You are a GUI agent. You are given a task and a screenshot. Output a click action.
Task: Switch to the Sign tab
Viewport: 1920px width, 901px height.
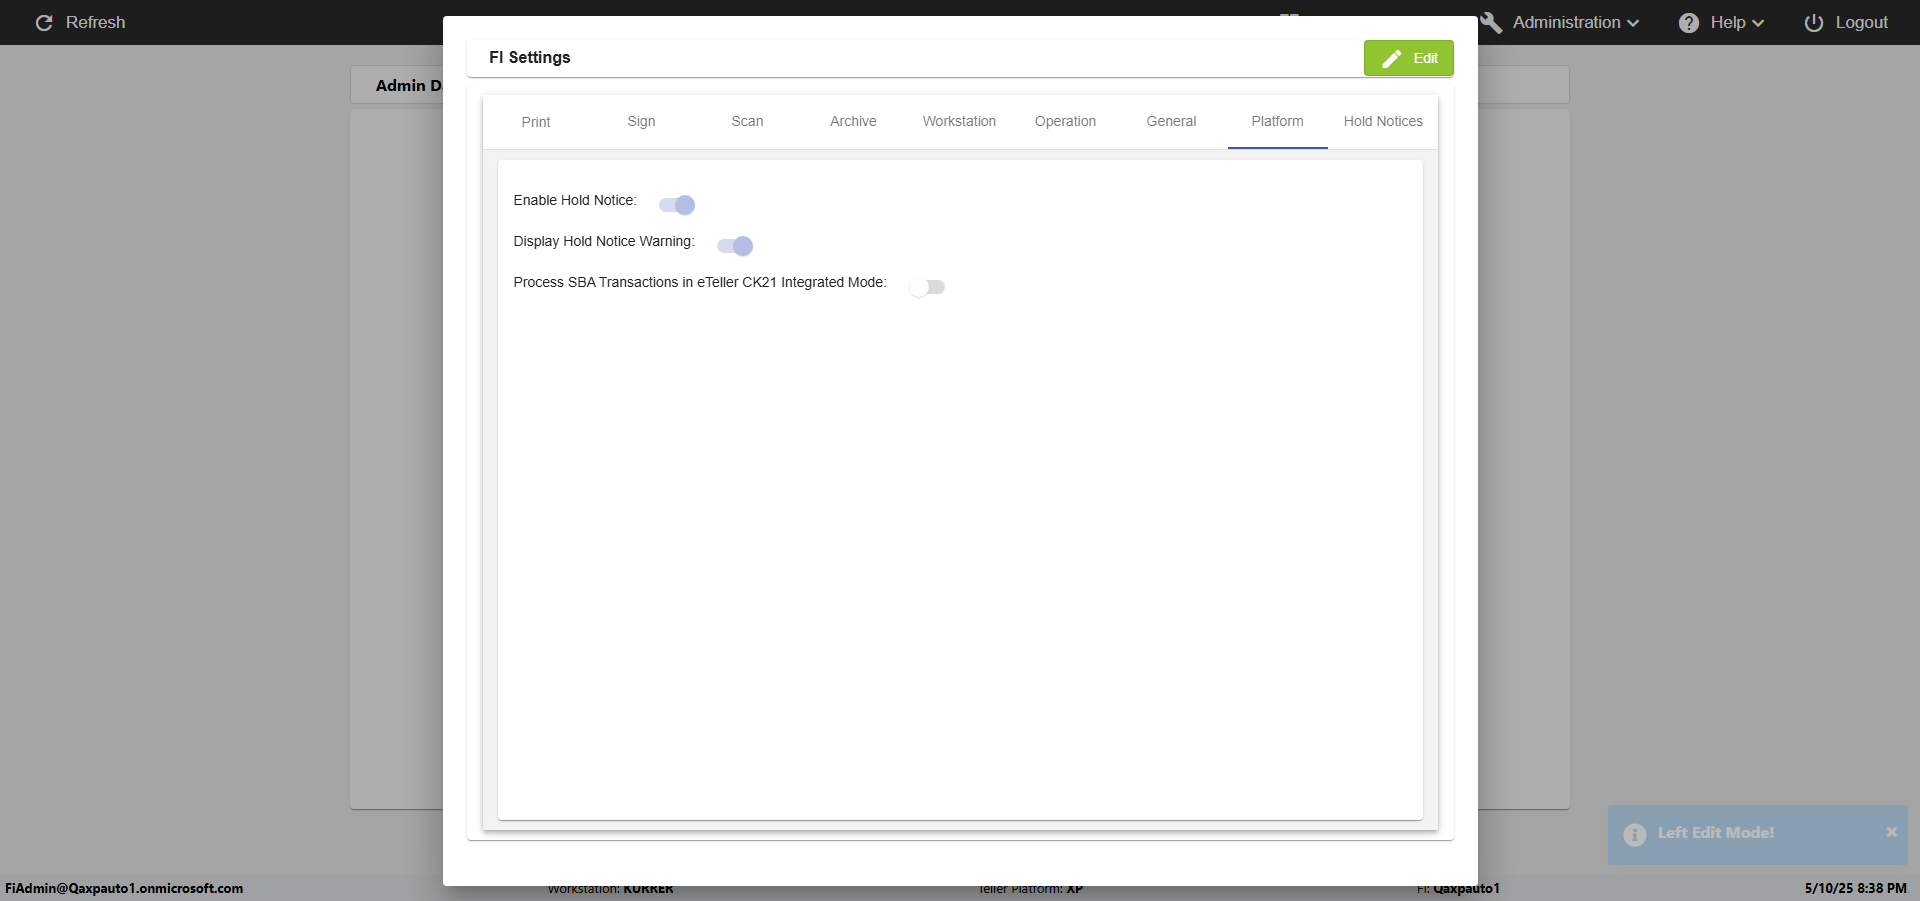click(x=641, y=121)
